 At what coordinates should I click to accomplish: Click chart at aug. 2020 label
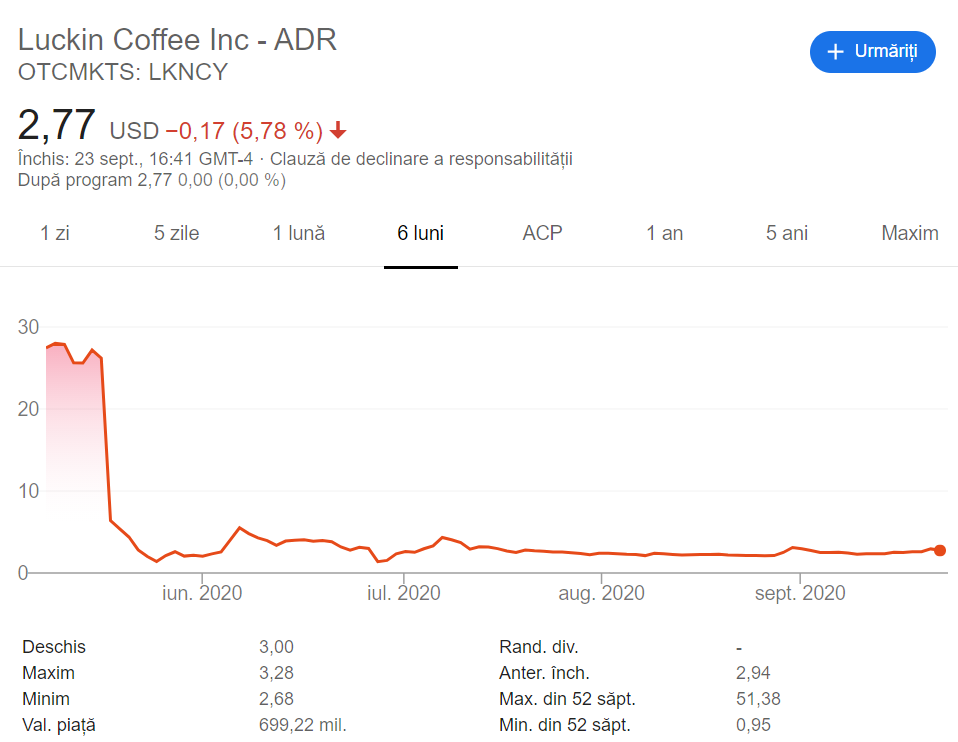pos(601,593)
